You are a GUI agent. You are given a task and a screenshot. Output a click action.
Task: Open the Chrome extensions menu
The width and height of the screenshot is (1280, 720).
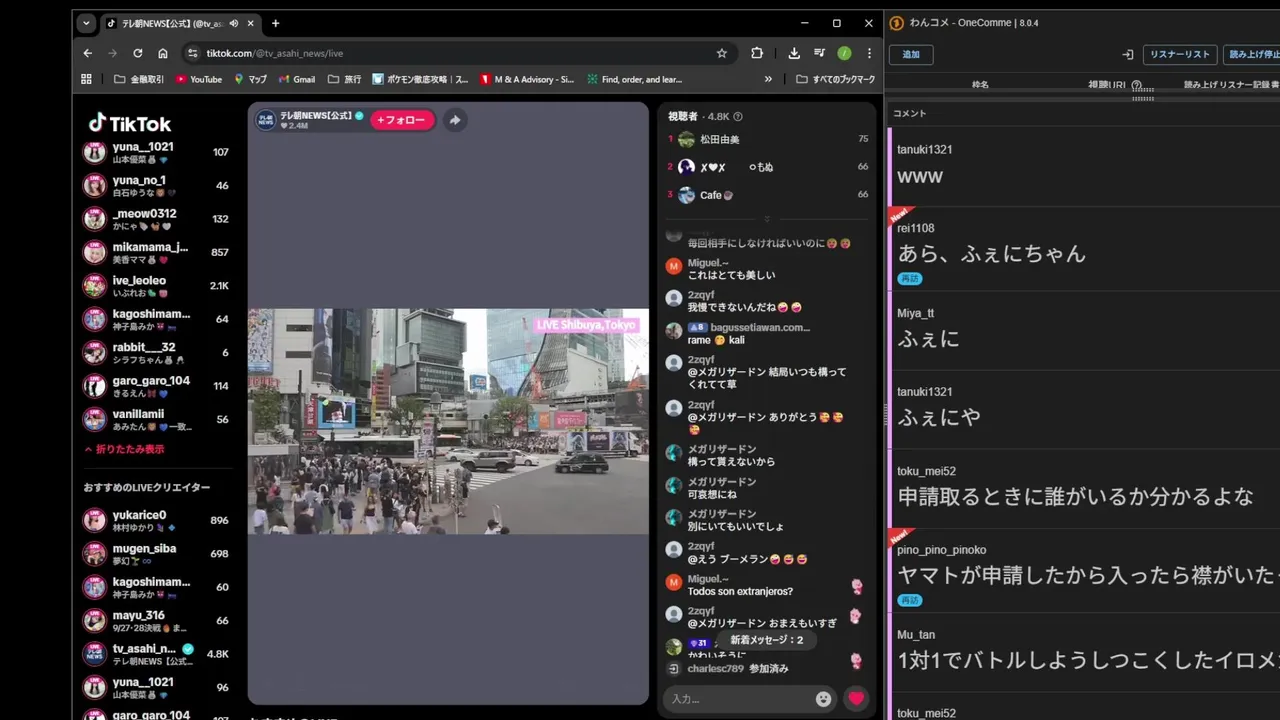tap(757, 53)
